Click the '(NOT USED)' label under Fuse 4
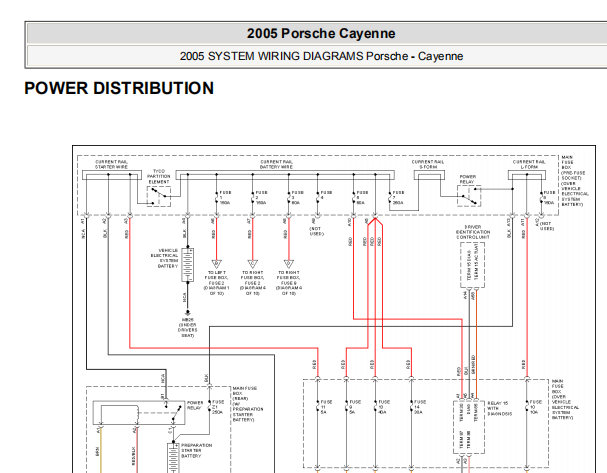 coord(316,231)
